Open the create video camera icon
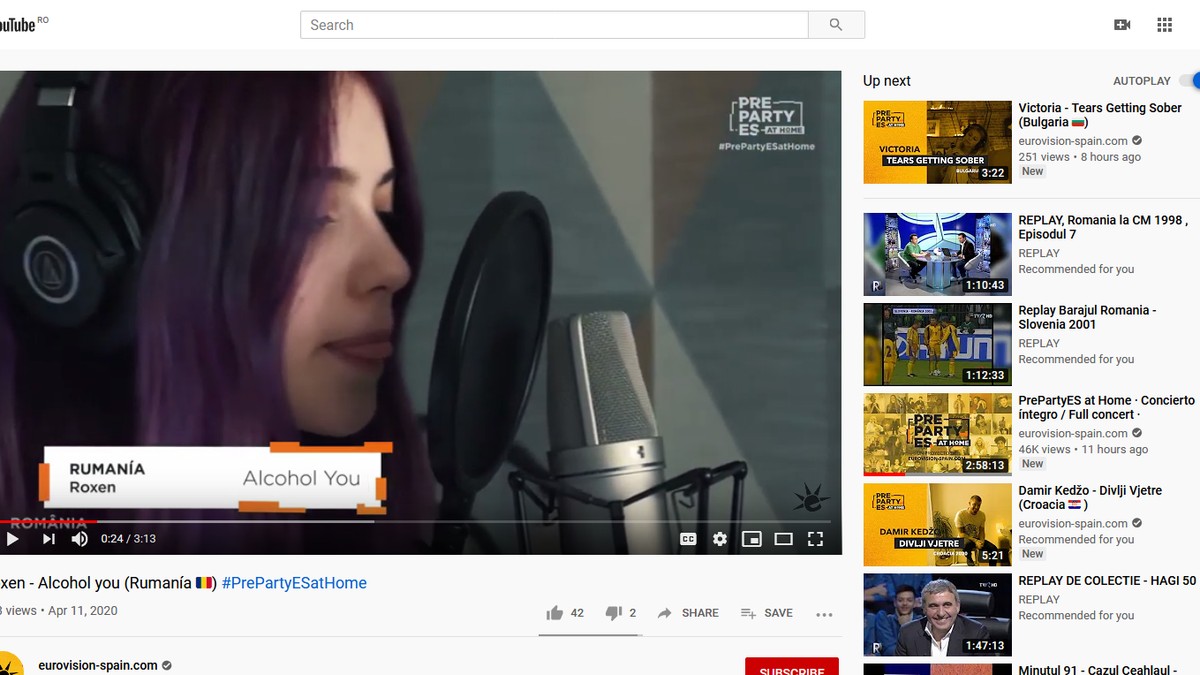 point(1122,25)
